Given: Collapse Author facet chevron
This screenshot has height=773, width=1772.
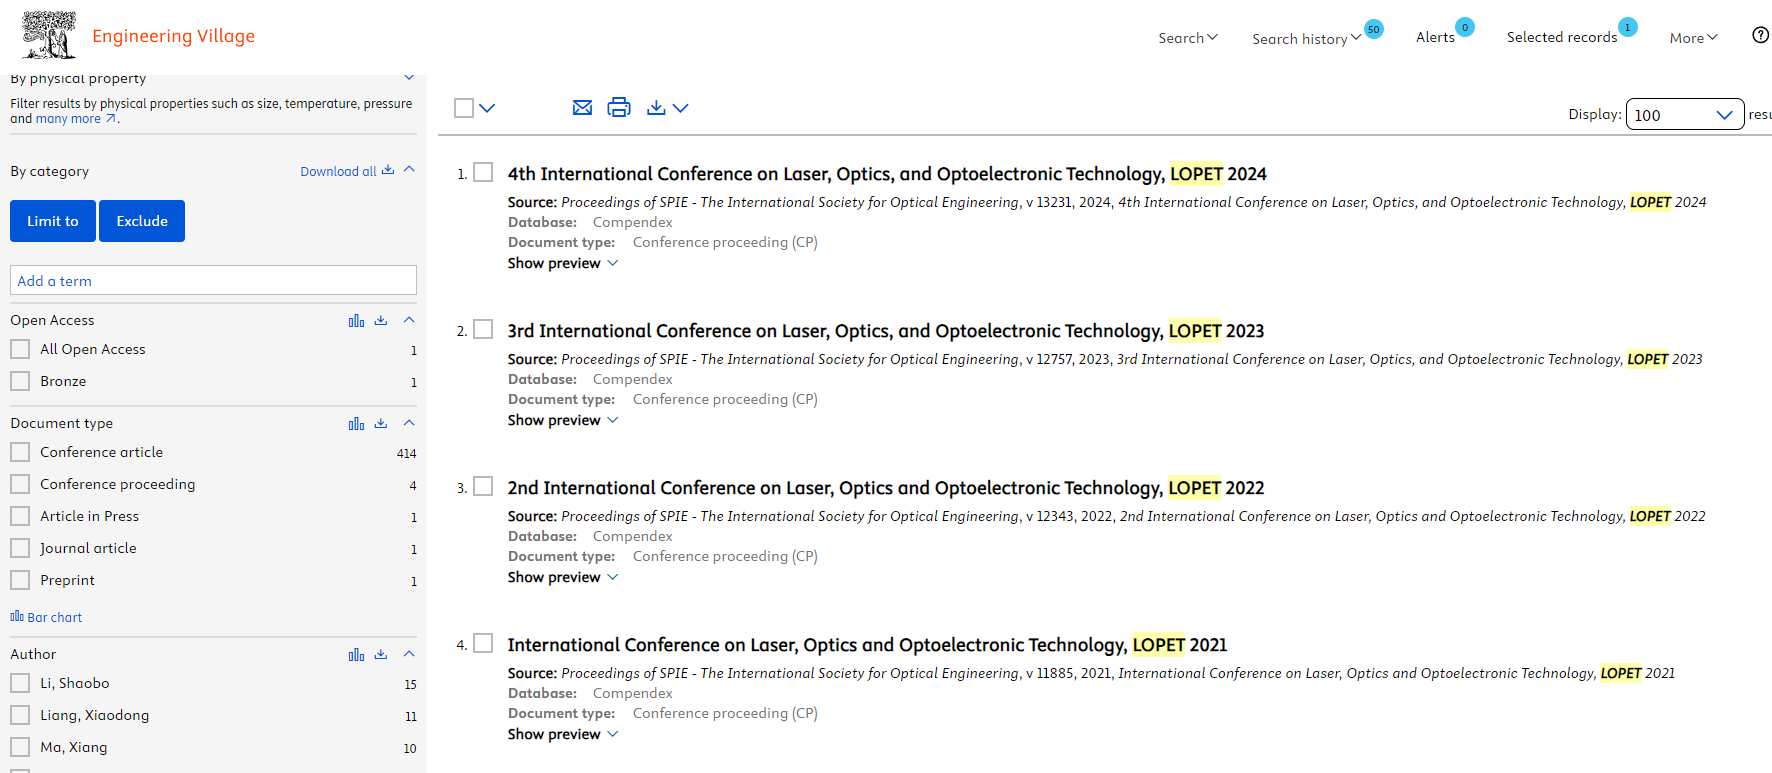Looking at the screenshot, I should 409,654.
